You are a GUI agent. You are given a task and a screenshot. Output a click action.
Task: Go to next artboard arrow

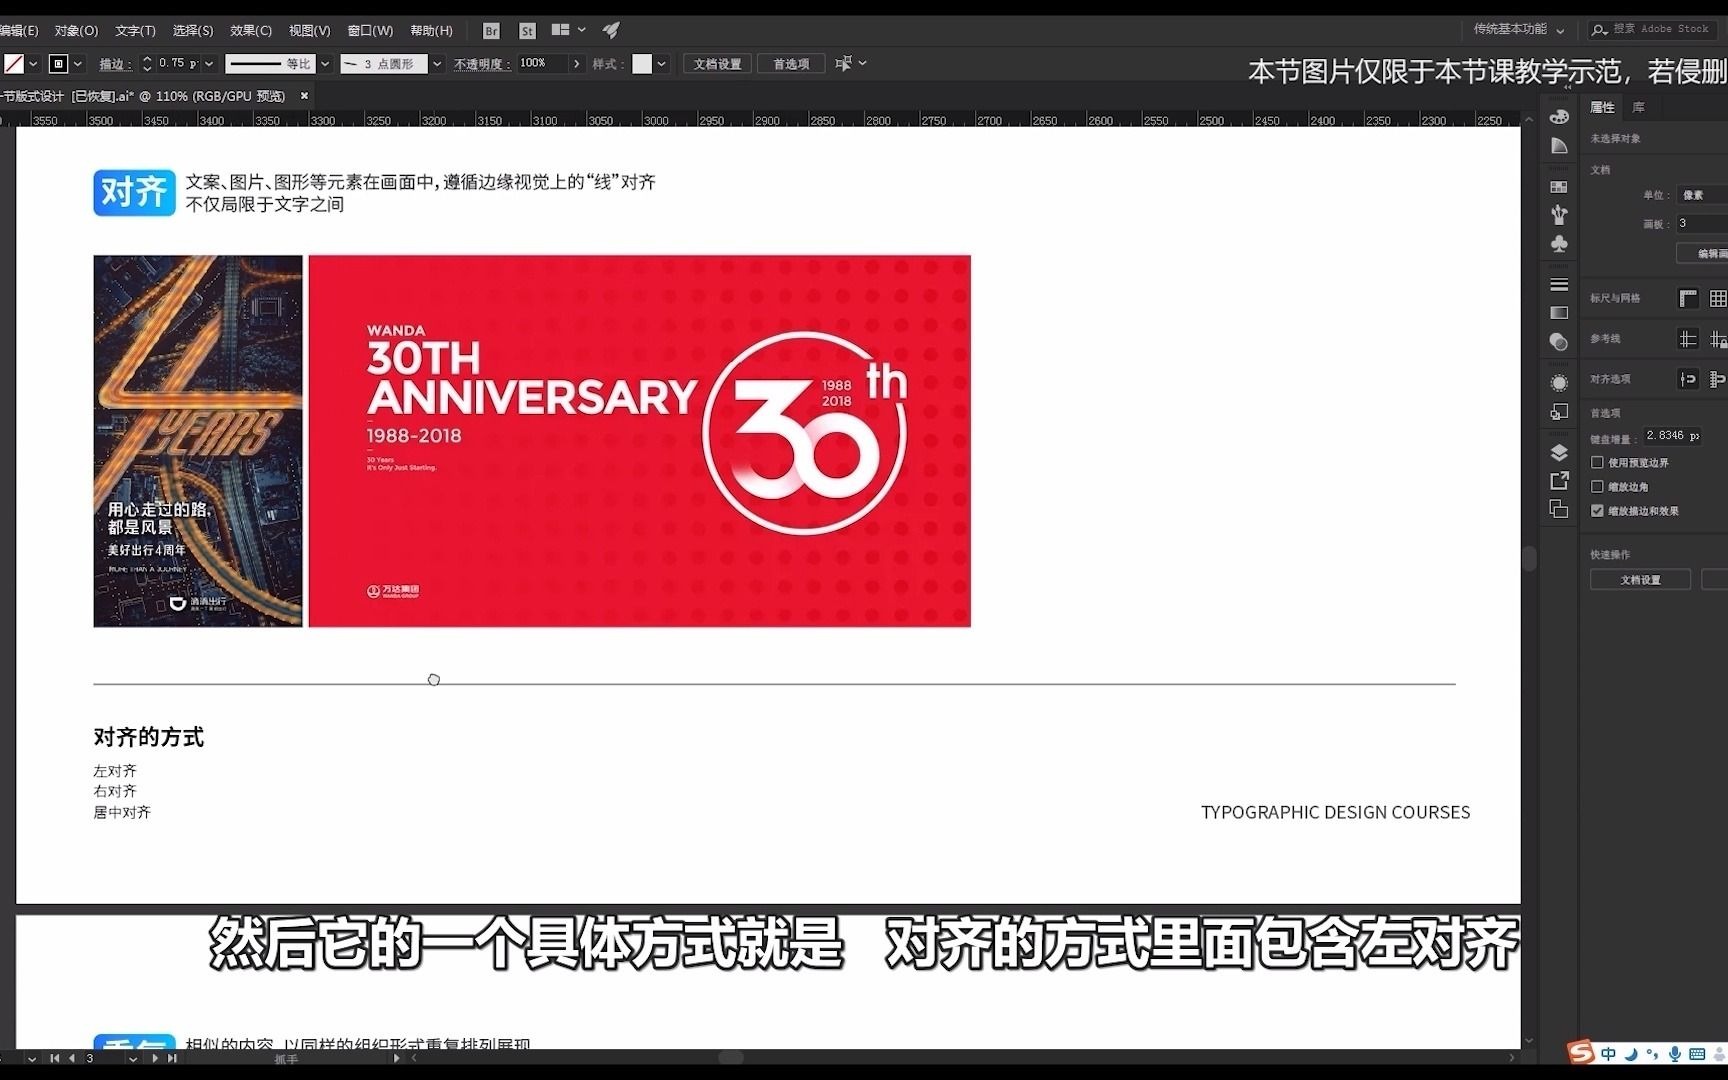coord(155,1058)
